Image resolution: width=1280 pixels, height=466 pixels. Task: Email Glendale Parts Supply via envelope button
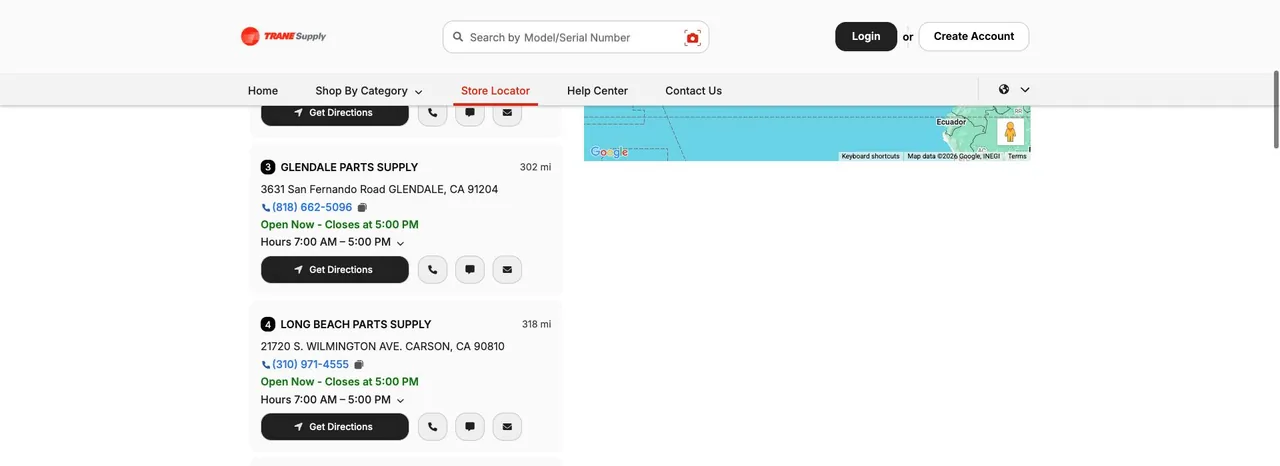tap(507, 270)
